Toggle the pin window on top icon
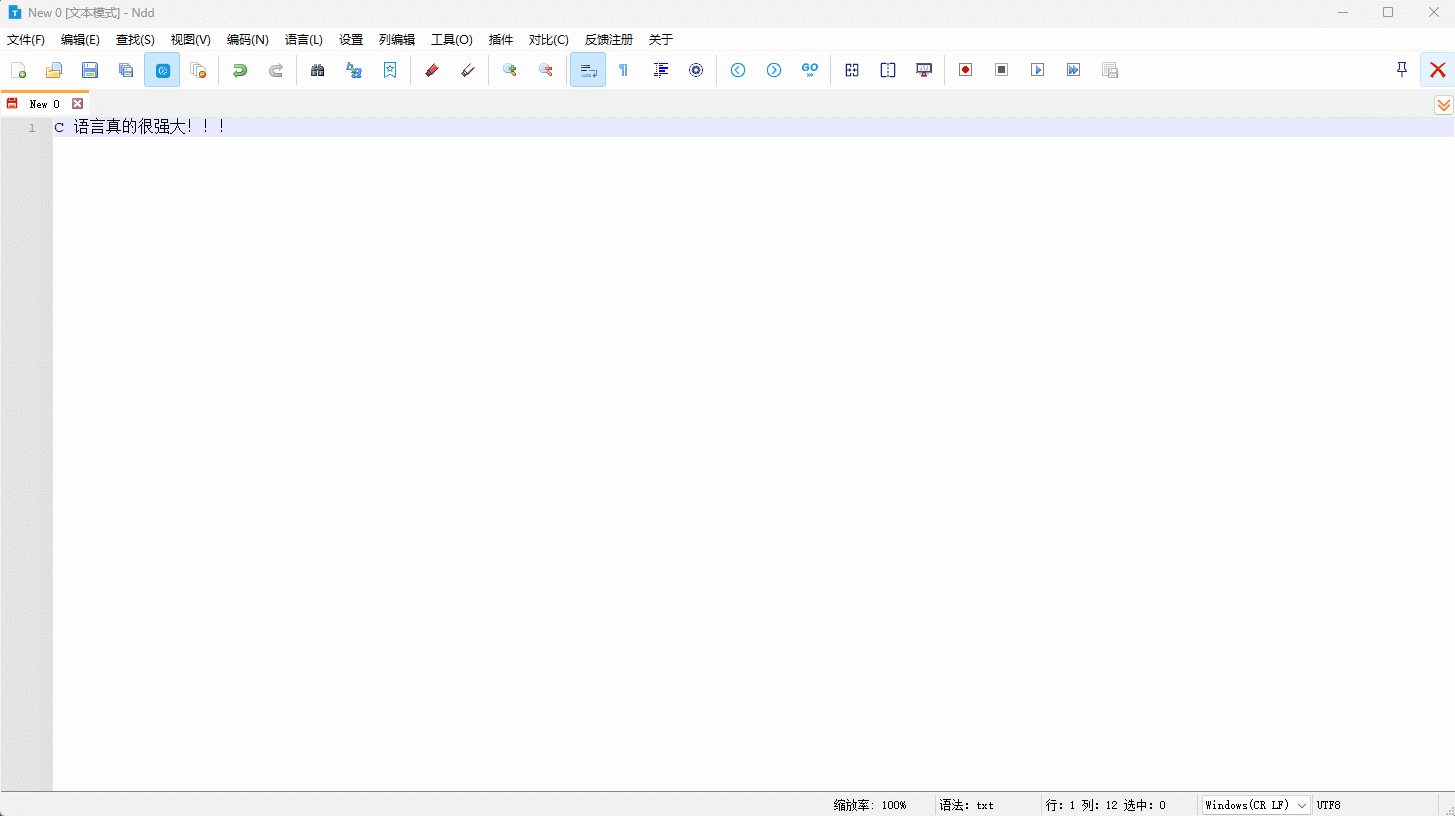The width and height of the screenshot is (1455, 816). click(x=1402, y=70)
